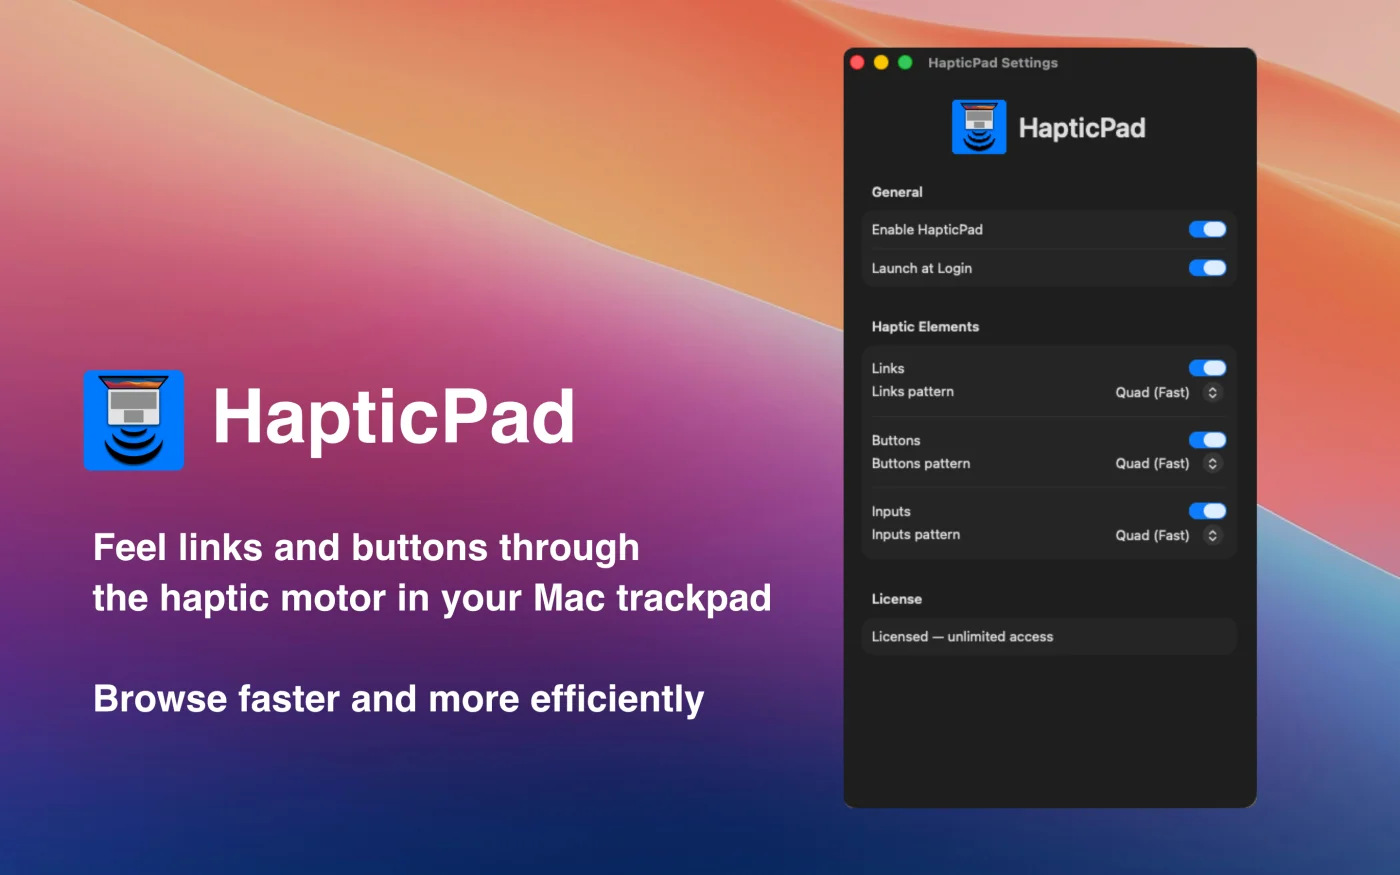Viewport: 1400px width, 875px height.
Task: Click the 'Licensed — unlimited access' text
Action: click(962, 637)
